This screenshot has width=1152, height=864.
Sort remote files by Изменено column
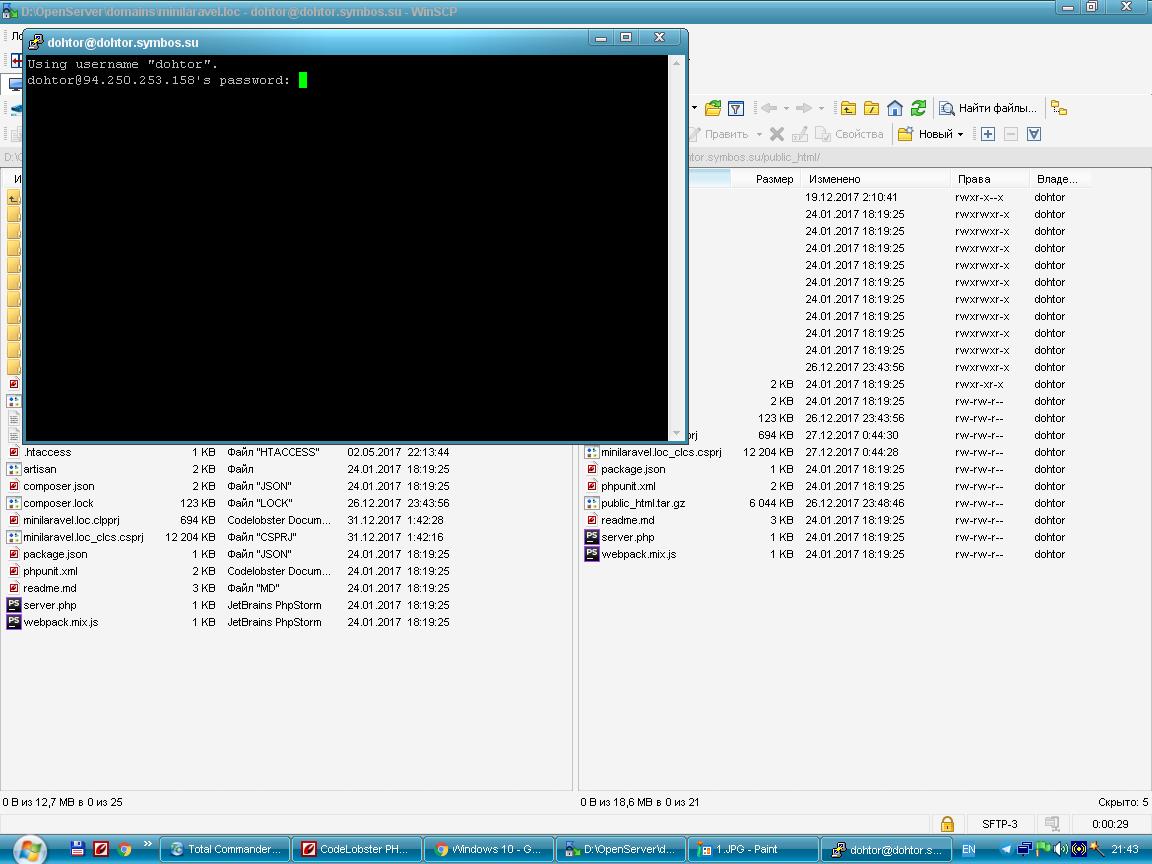coord(835,179)
